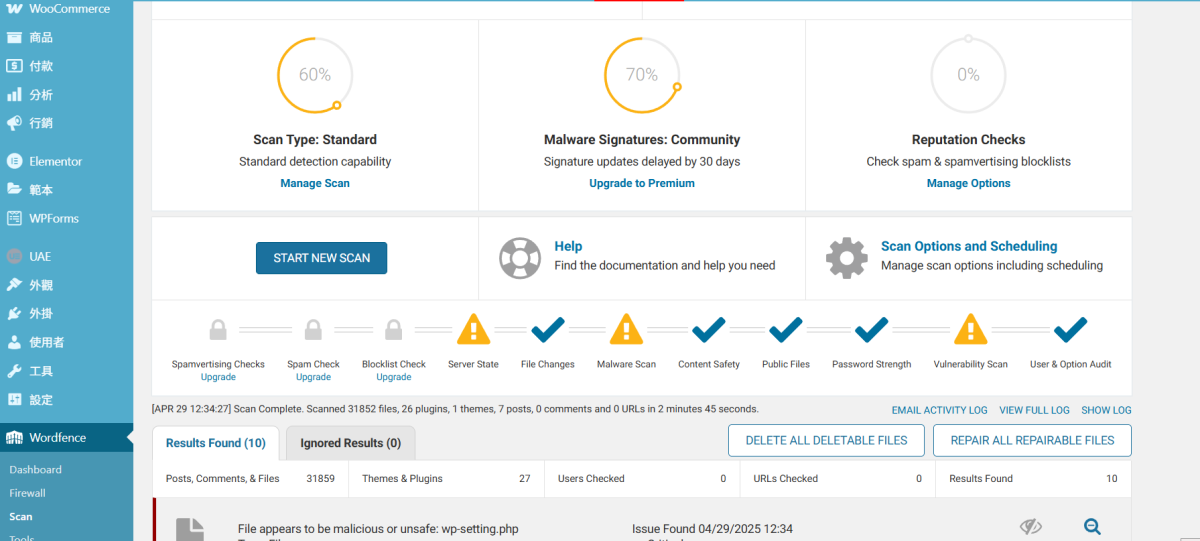Open the 付款 payments menu icon

[x=14, y=66]
